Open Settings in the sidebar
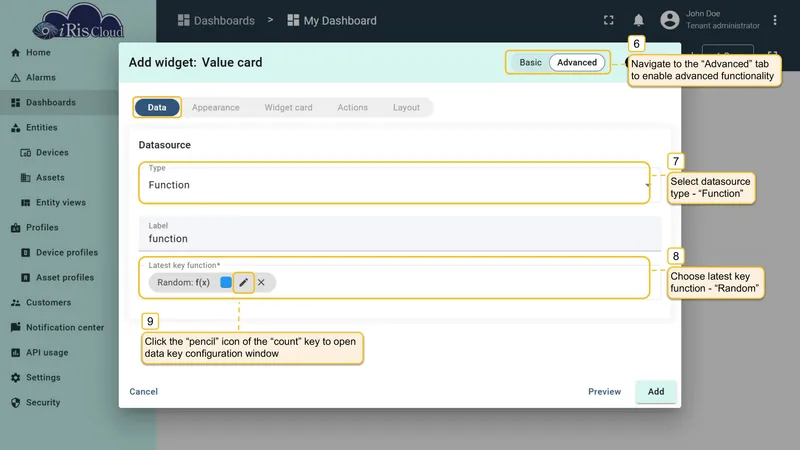This screenshot has height=450, width=800. coord(36,378)
